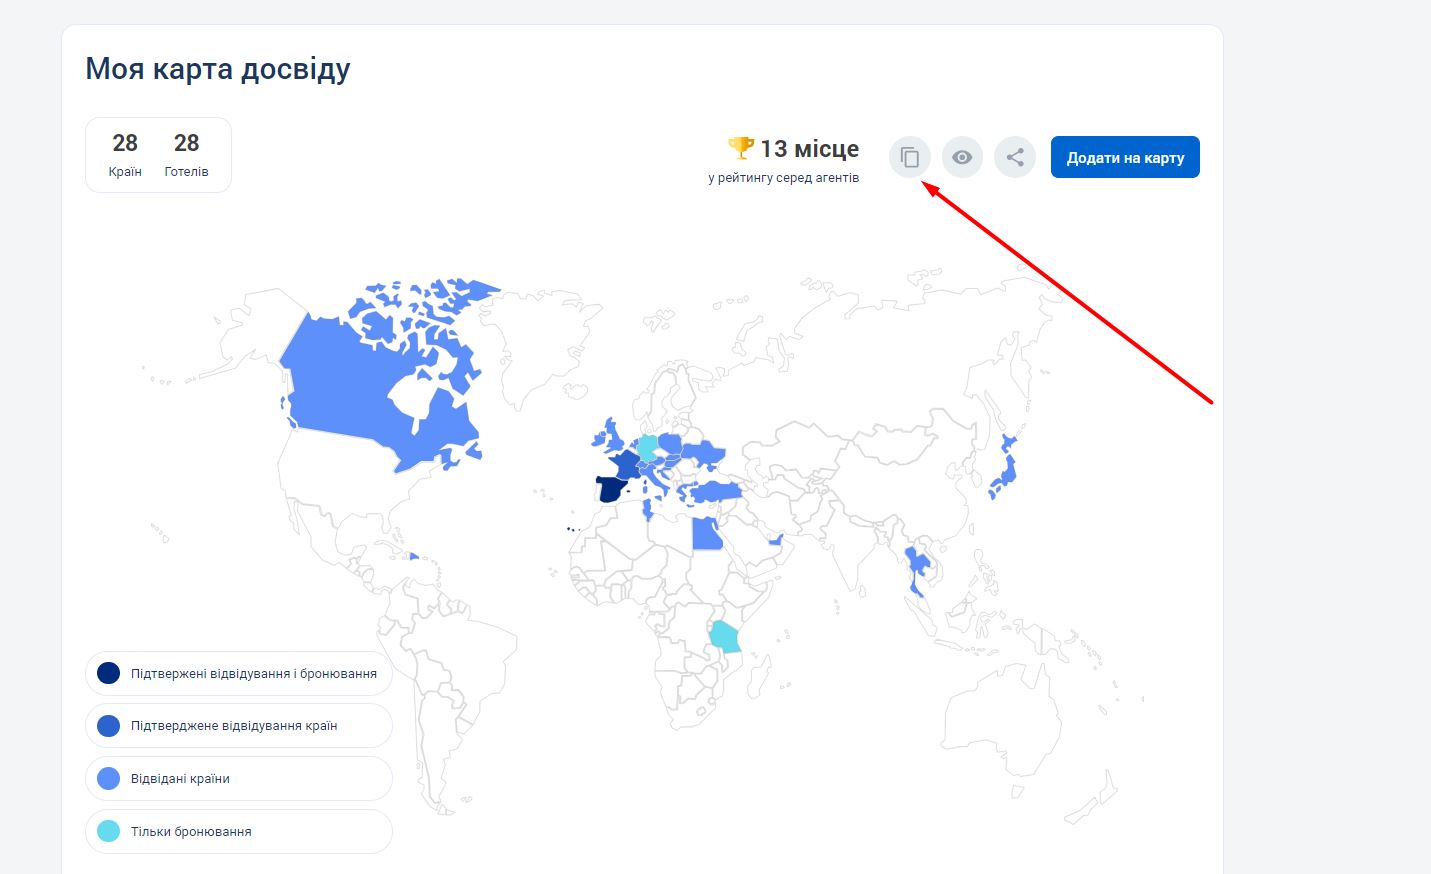Click the cyan legend color circle

tap(108, 831)
